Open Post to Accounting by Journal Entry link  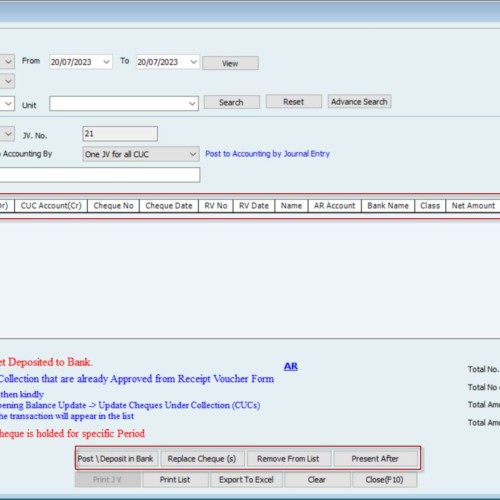[x=267, y=154]
